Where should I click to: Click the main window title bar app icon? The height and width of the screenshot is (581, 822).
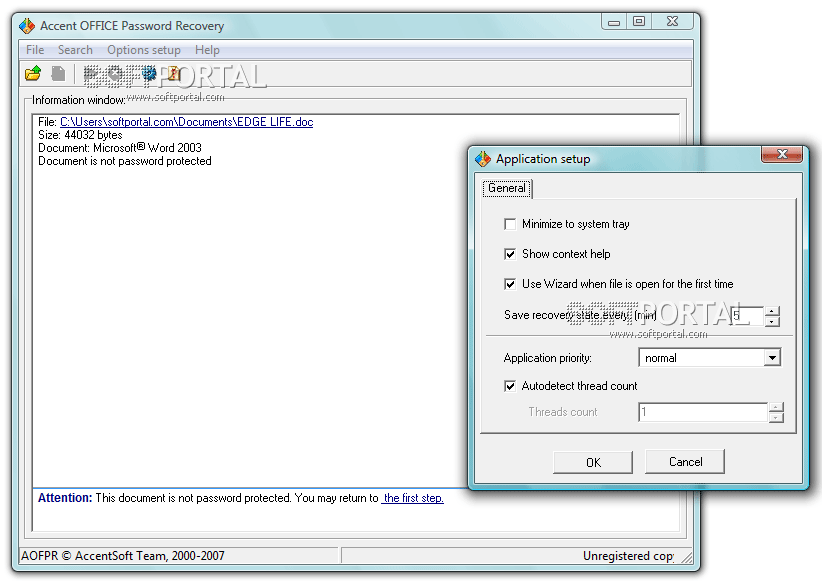27,26
